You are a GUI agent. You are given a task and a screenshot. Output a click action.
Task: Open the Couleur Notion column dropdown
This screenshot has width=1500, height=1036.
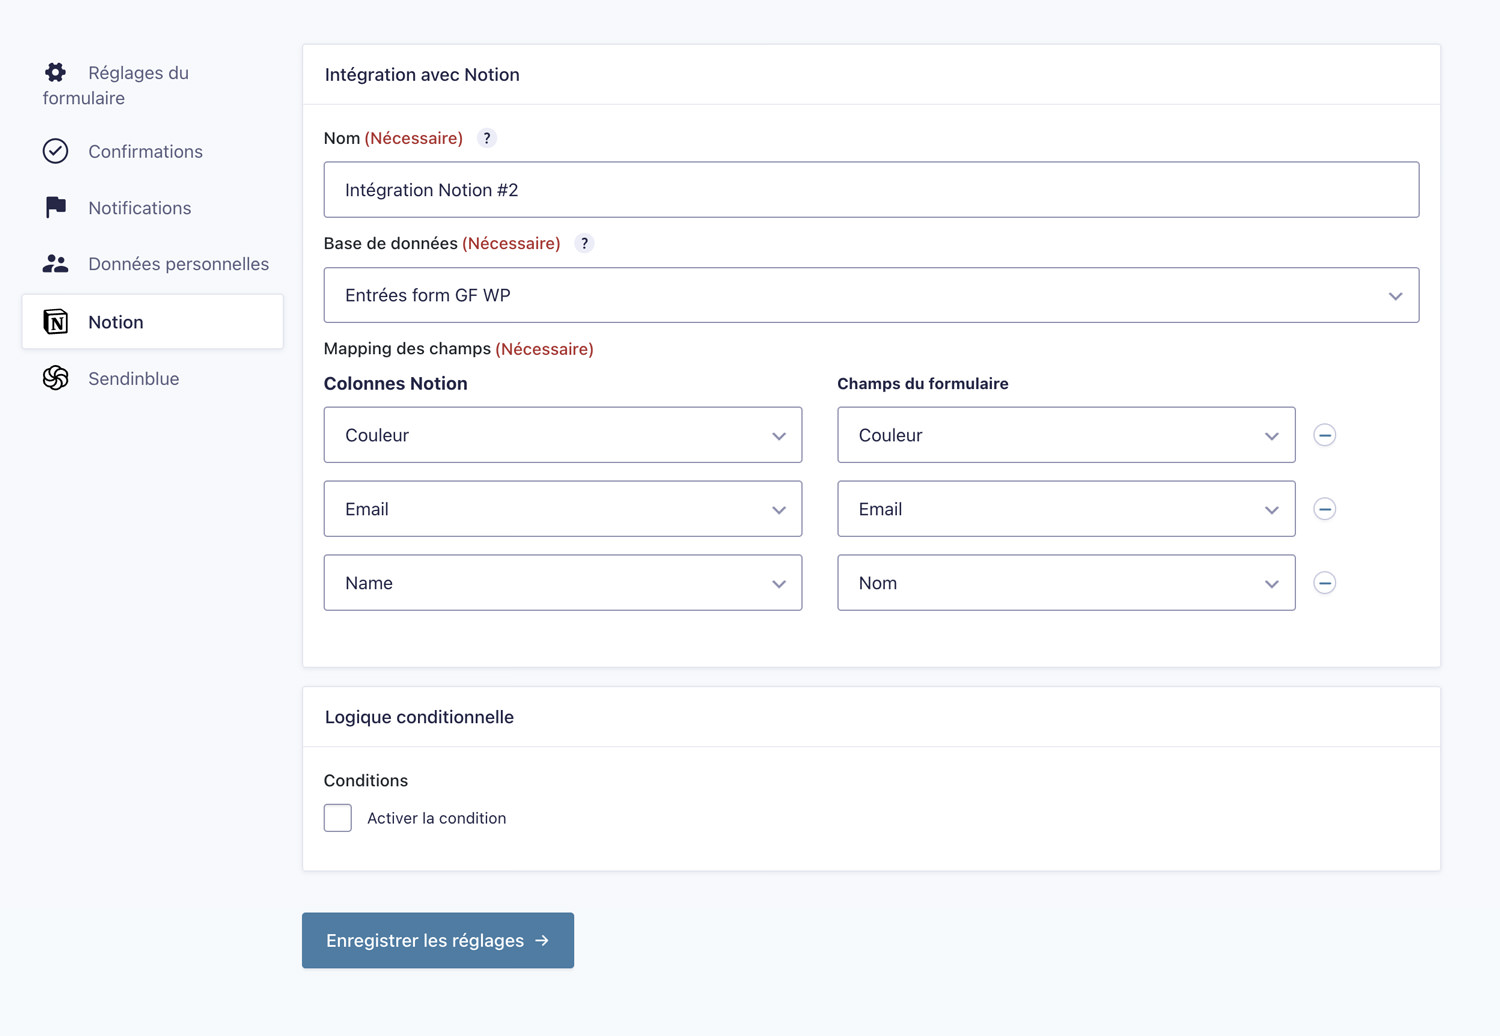tap(563, 435)
